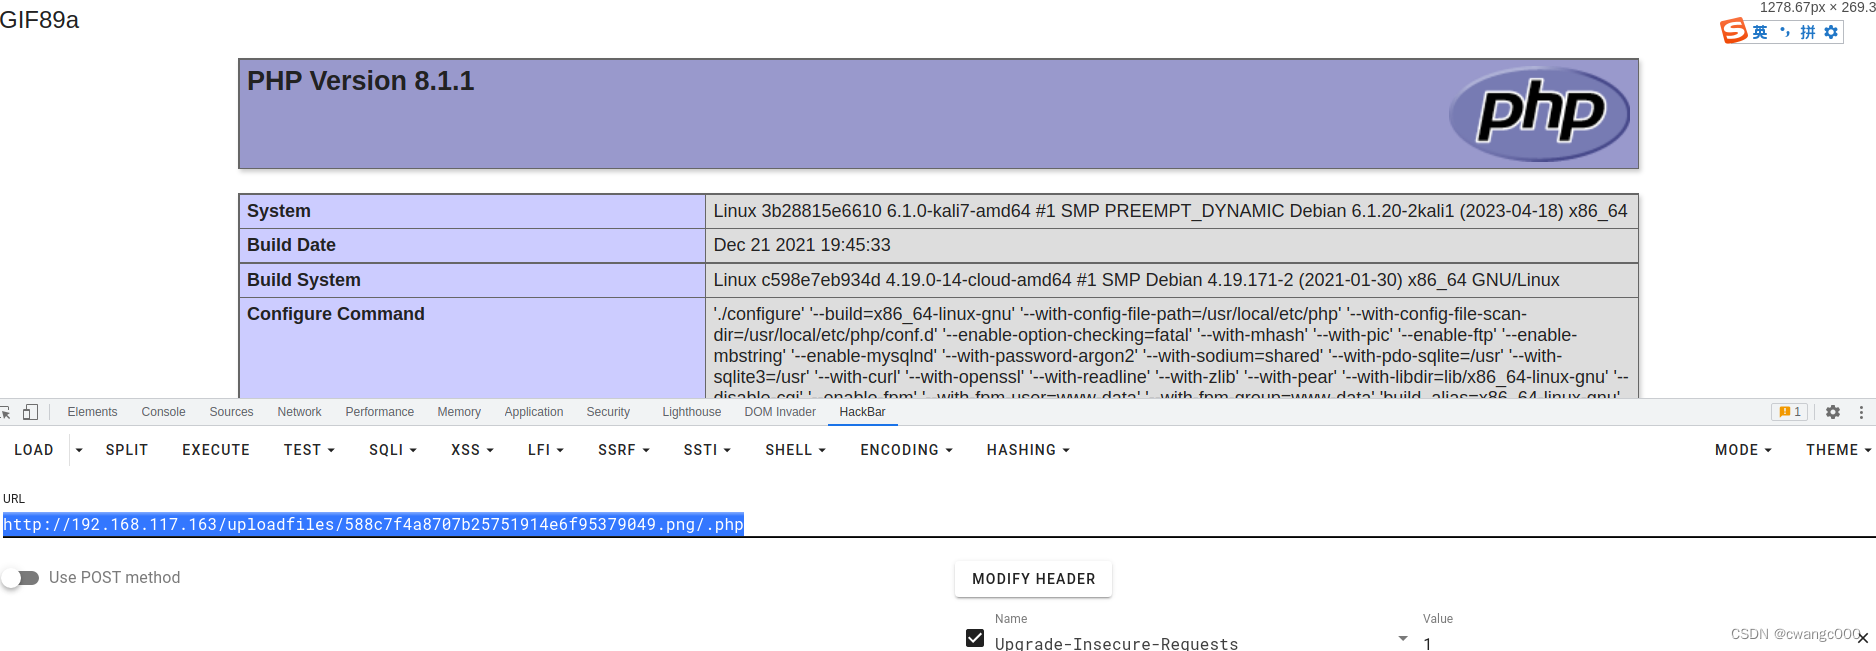
Task: Uncheck the Upgrade-Insecure-Requests header checkbox
Action: [975, 638]
